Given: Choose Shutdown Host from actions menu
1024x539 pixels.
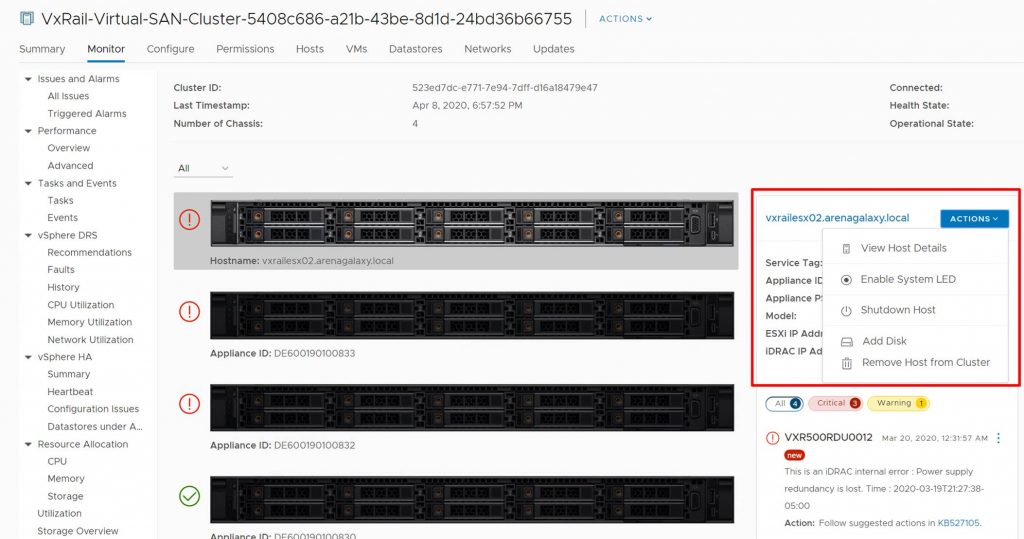Looking at the screenshot, I should tap(916, 310).
